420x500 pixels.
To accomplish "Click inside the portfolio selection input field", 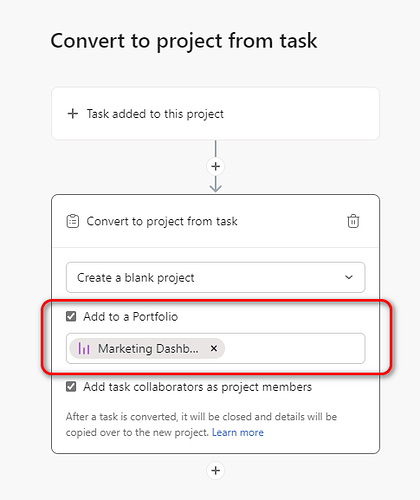I will pyautogui.click(x=295, y=348).
